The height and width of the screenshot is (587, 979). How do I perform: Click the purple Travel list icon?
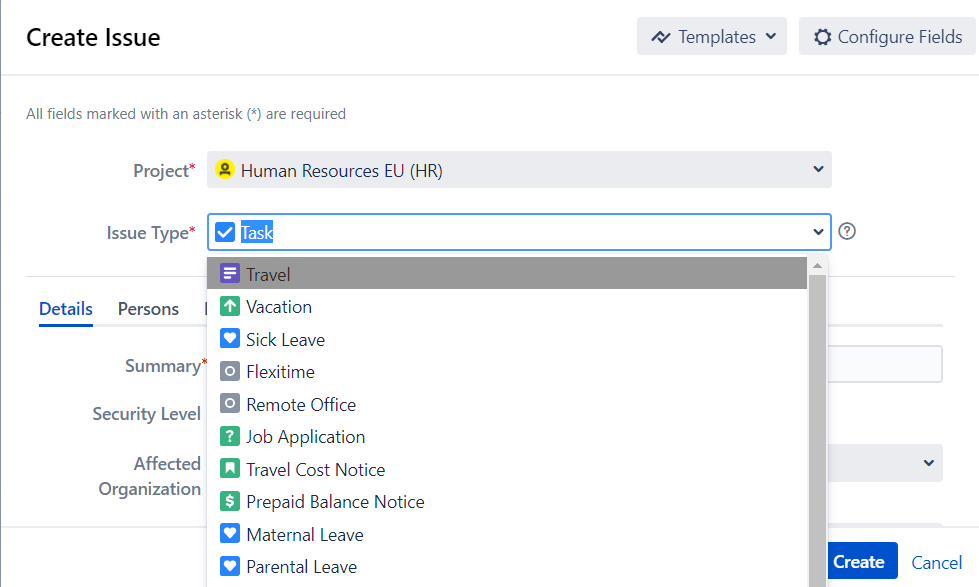[230, 274]
